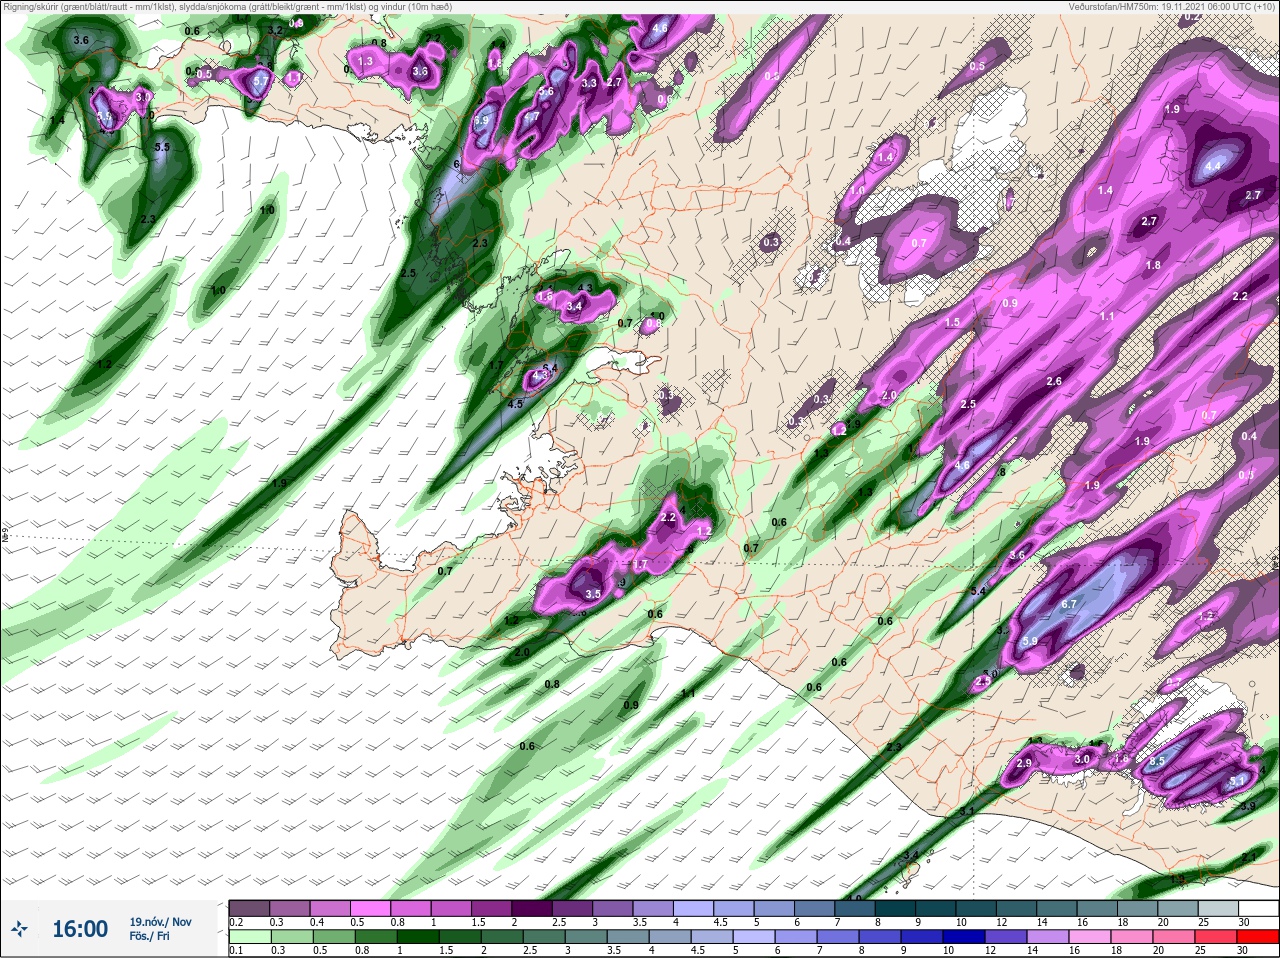Click the dark plum 0.2 swatch in upper legend
Image resolution: width=1280 pixels, height=958 pixels.
click(250, 909)
